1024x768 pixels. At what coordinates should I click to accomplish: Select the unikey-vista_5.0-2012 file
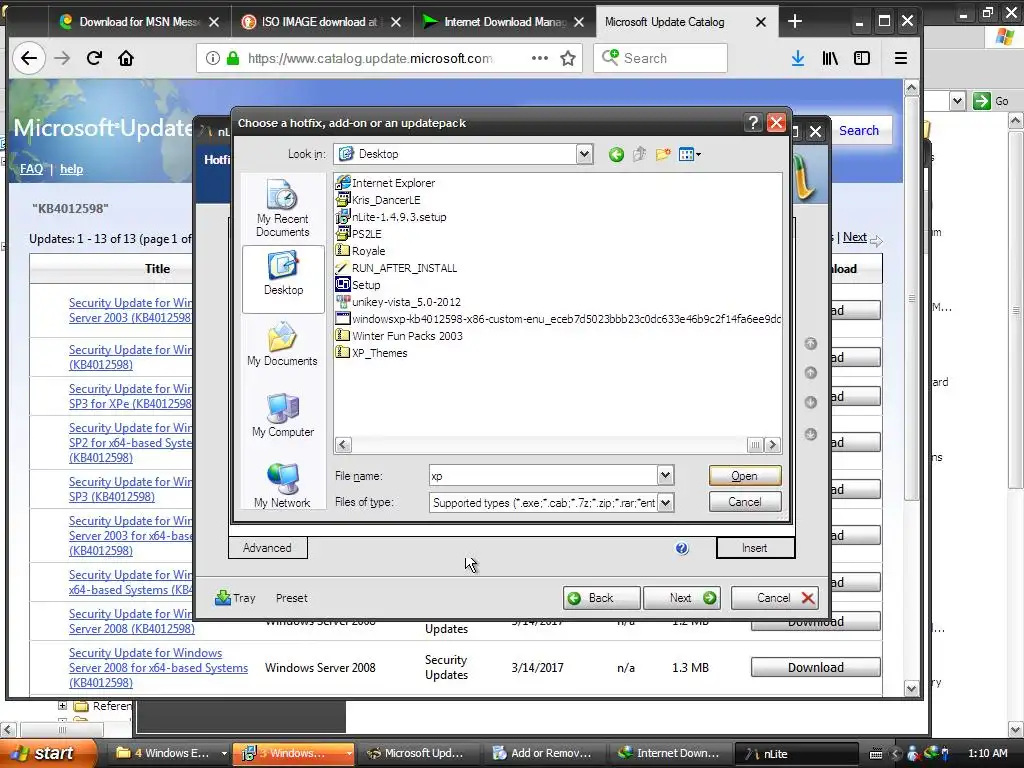click(x=398, y=302)
